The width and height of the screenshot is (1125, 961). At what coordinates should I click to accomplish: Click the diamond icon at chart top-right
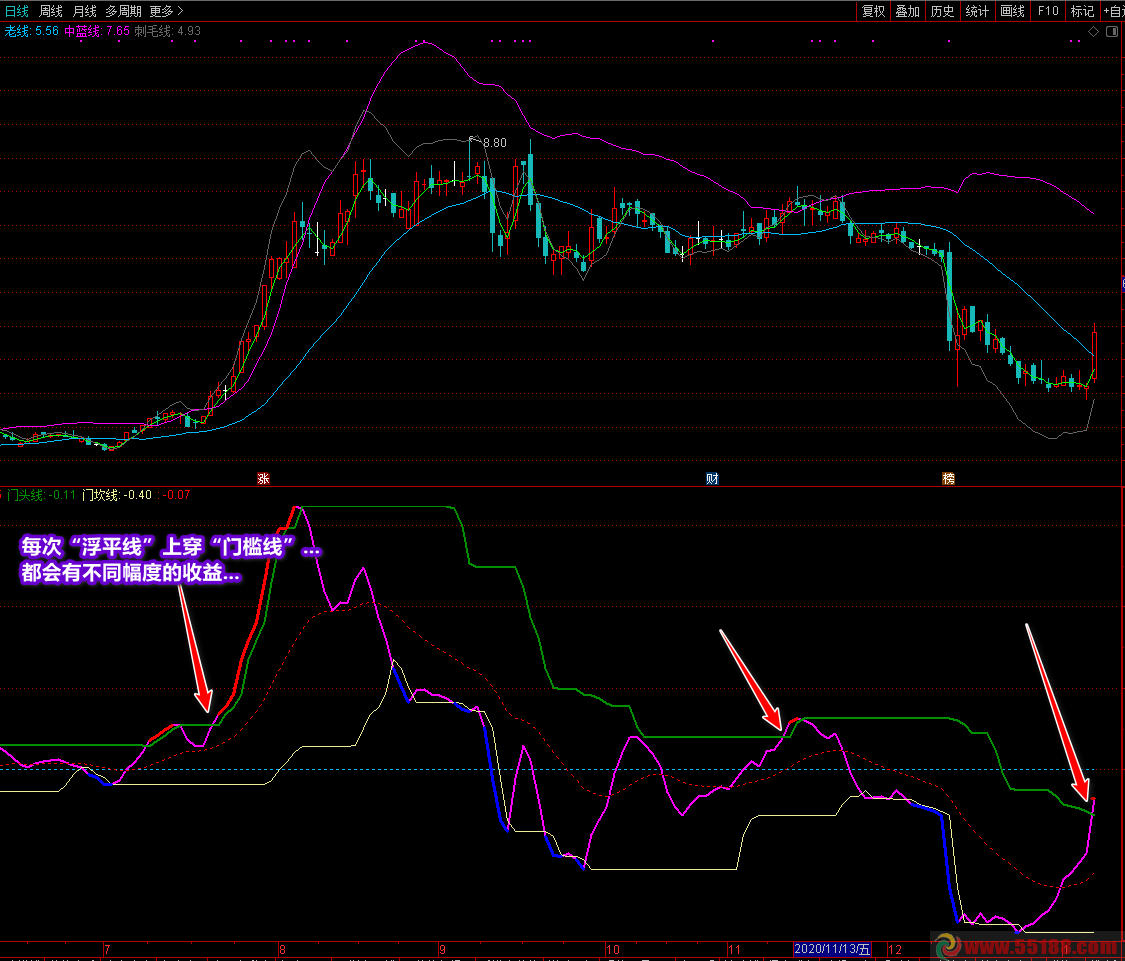point(1094,32)
